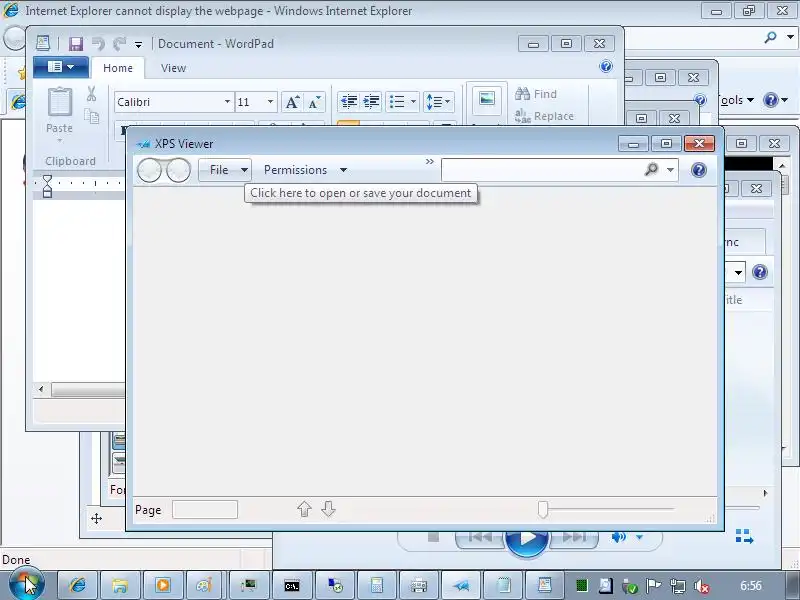Screen dimensions: 800x600
Task: Click Undo in WordPad quick access toolbar
Action: click(x=98, y=44)
